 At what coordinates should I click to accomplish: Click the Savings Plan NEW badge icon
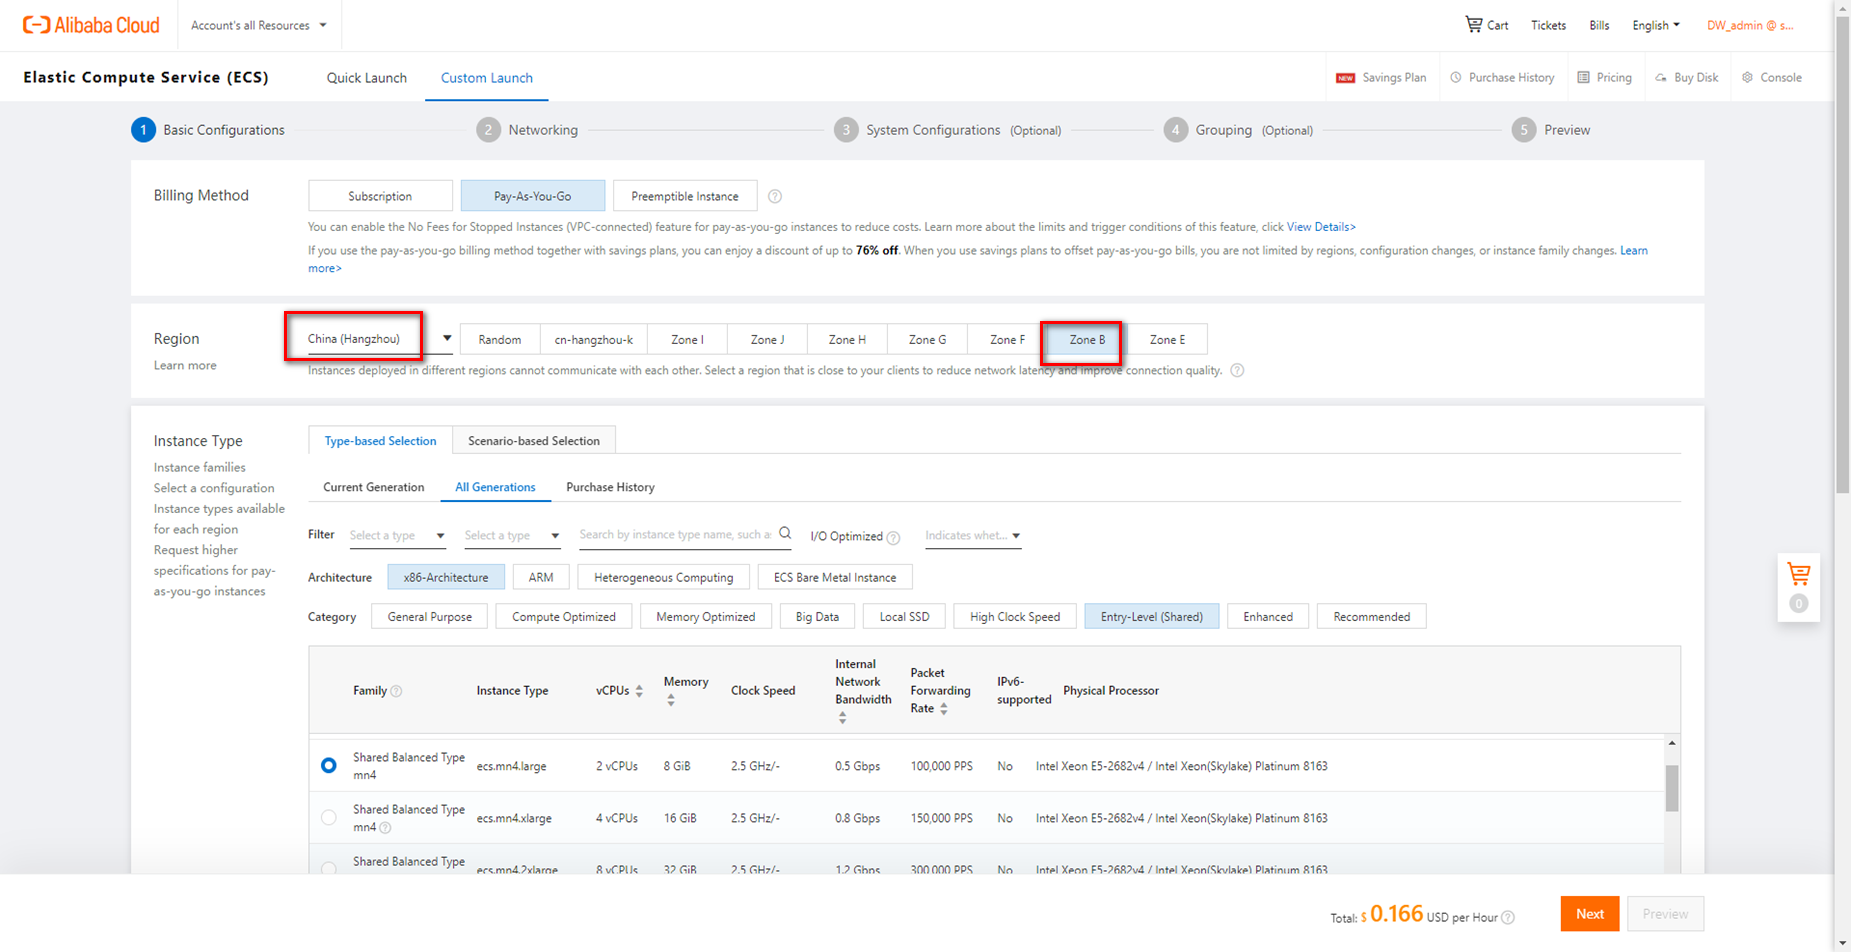(x=1345, y=78)
